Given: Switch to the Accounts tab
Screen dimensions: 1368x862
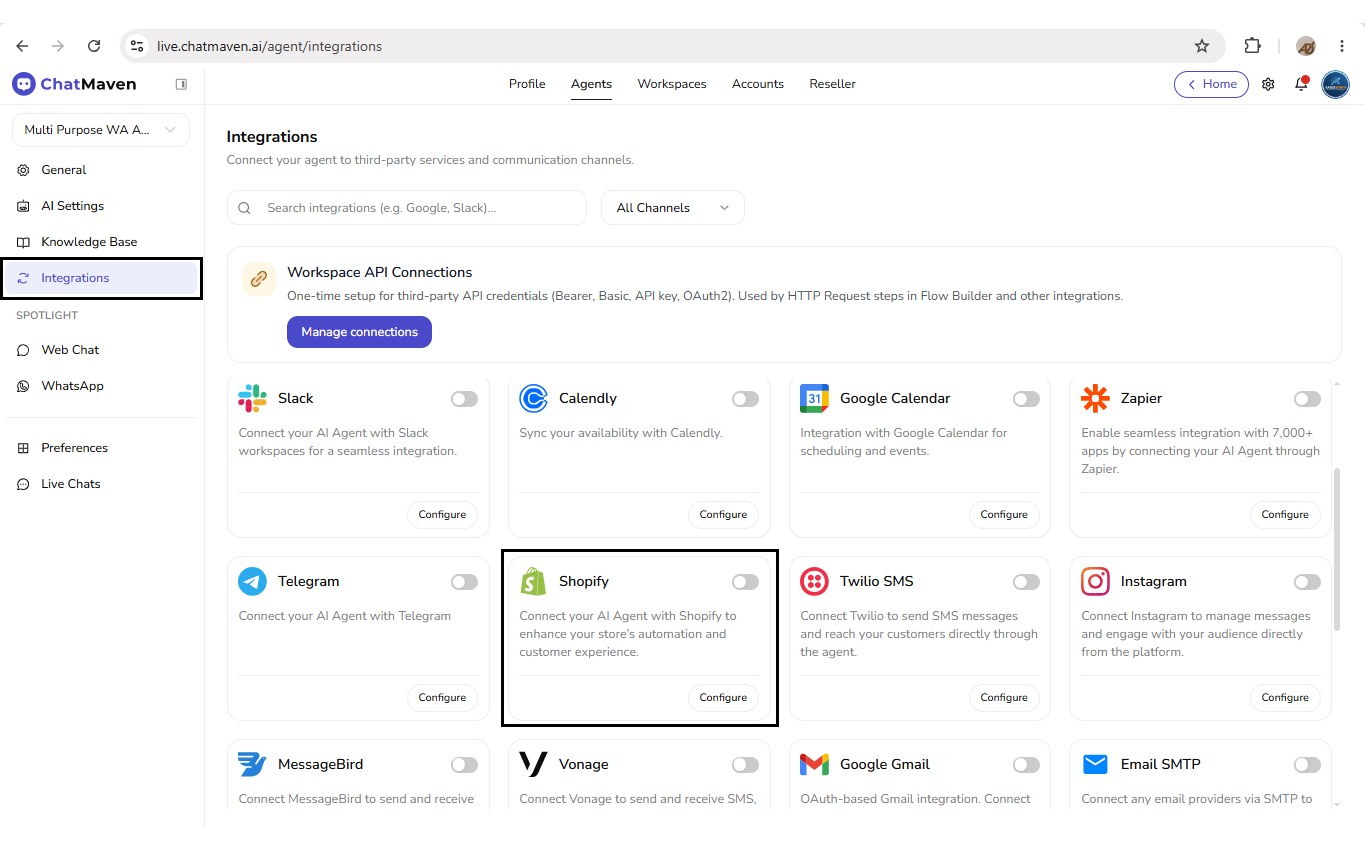Looking at the screenshot, I should (x=758, y=84).
